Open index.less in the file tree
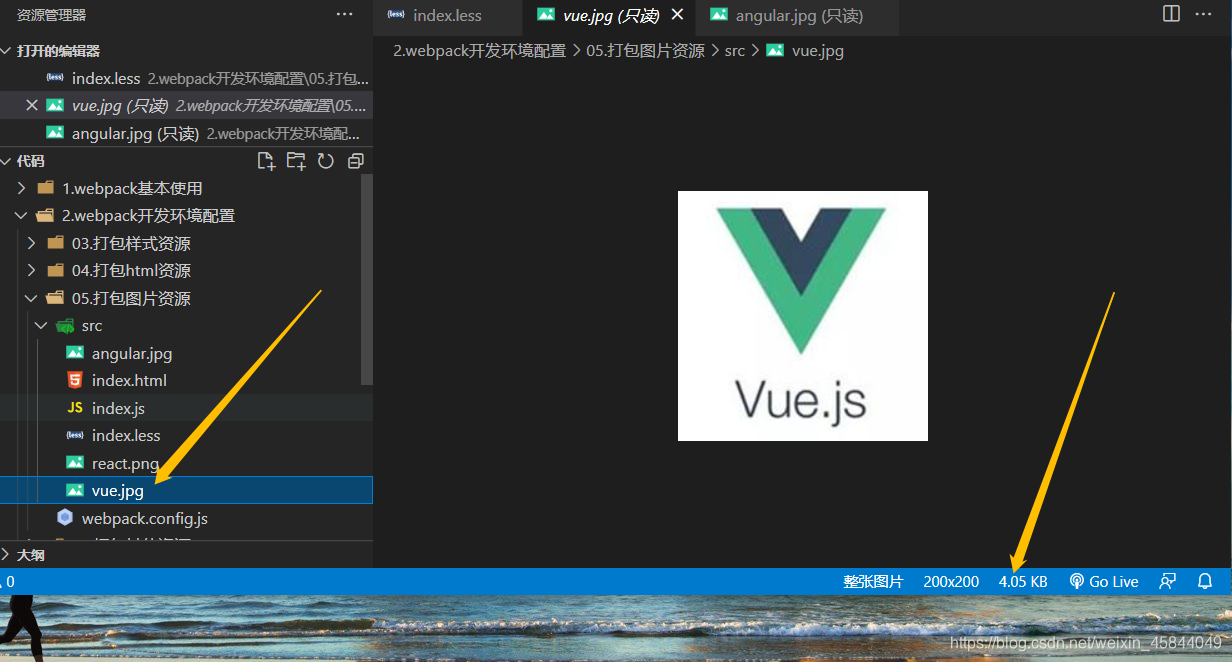The image size is (1232, 662). pos(180,436)
